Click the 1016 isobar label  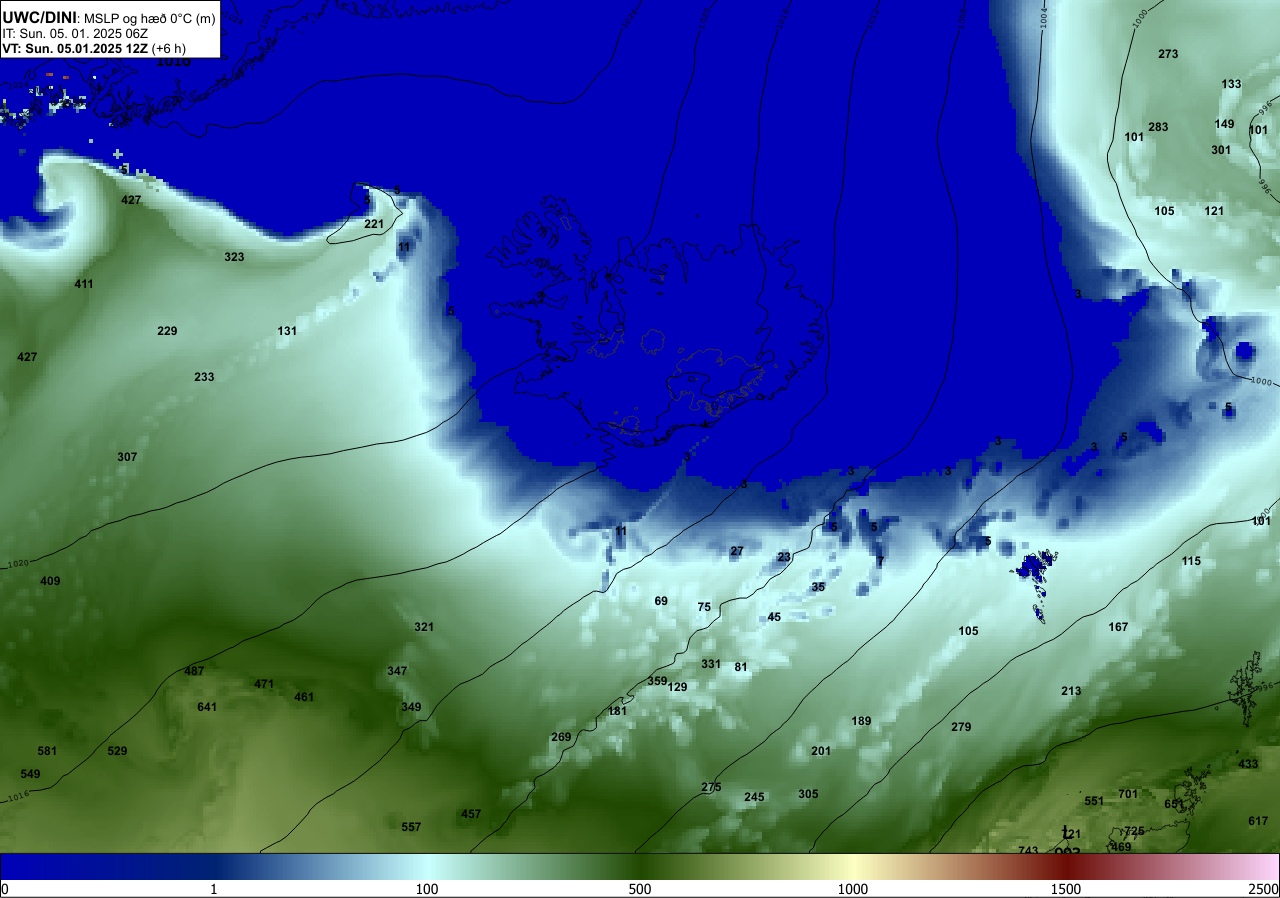pos(17,797)
